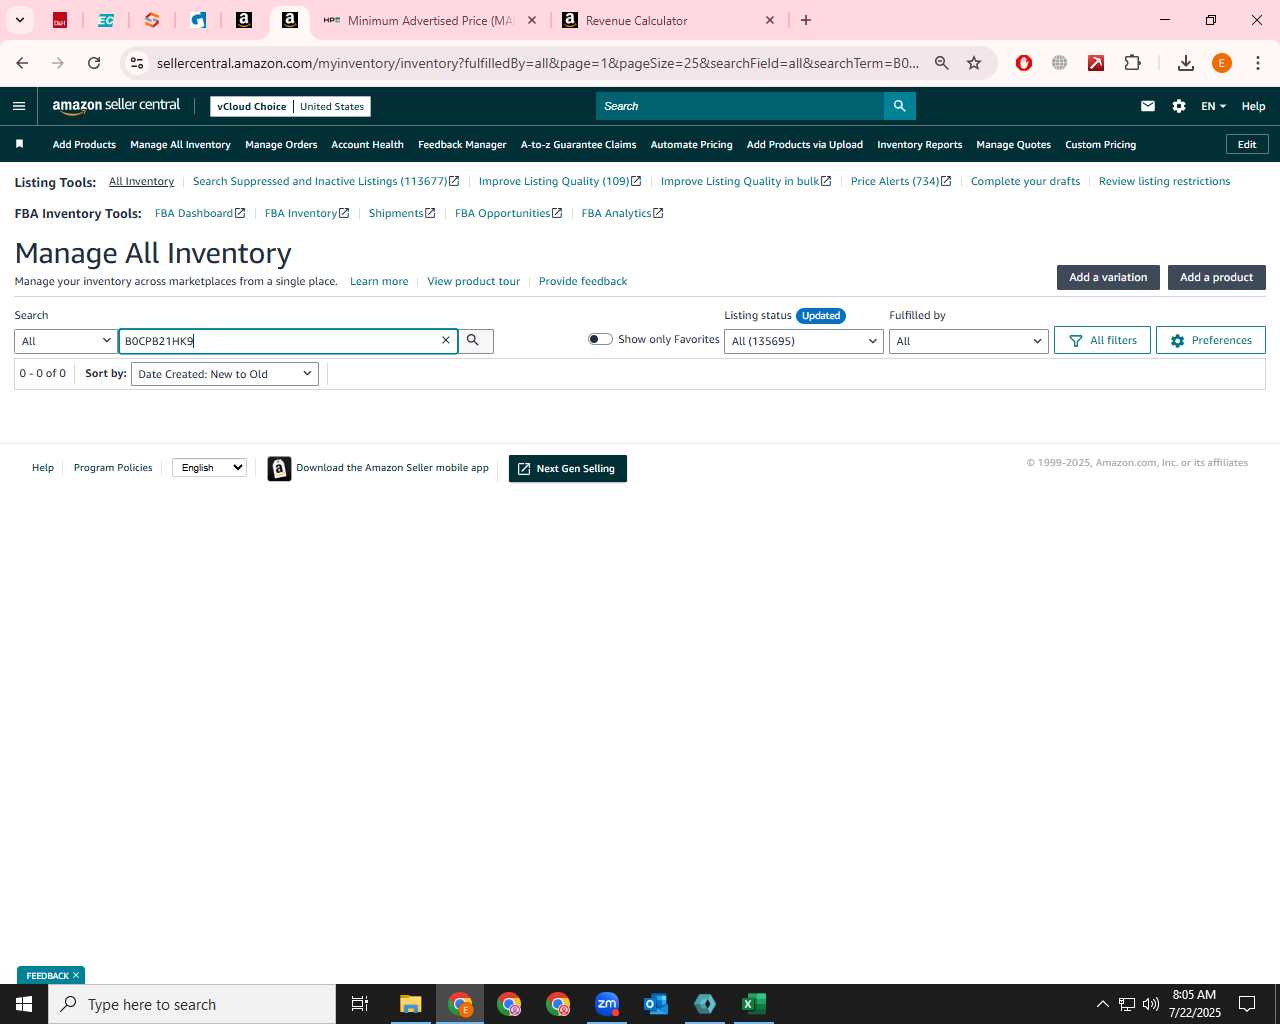Screen dimensions: 1280x1024
Task: Open Price Alerts (734) link
Action: click(900, 181)
